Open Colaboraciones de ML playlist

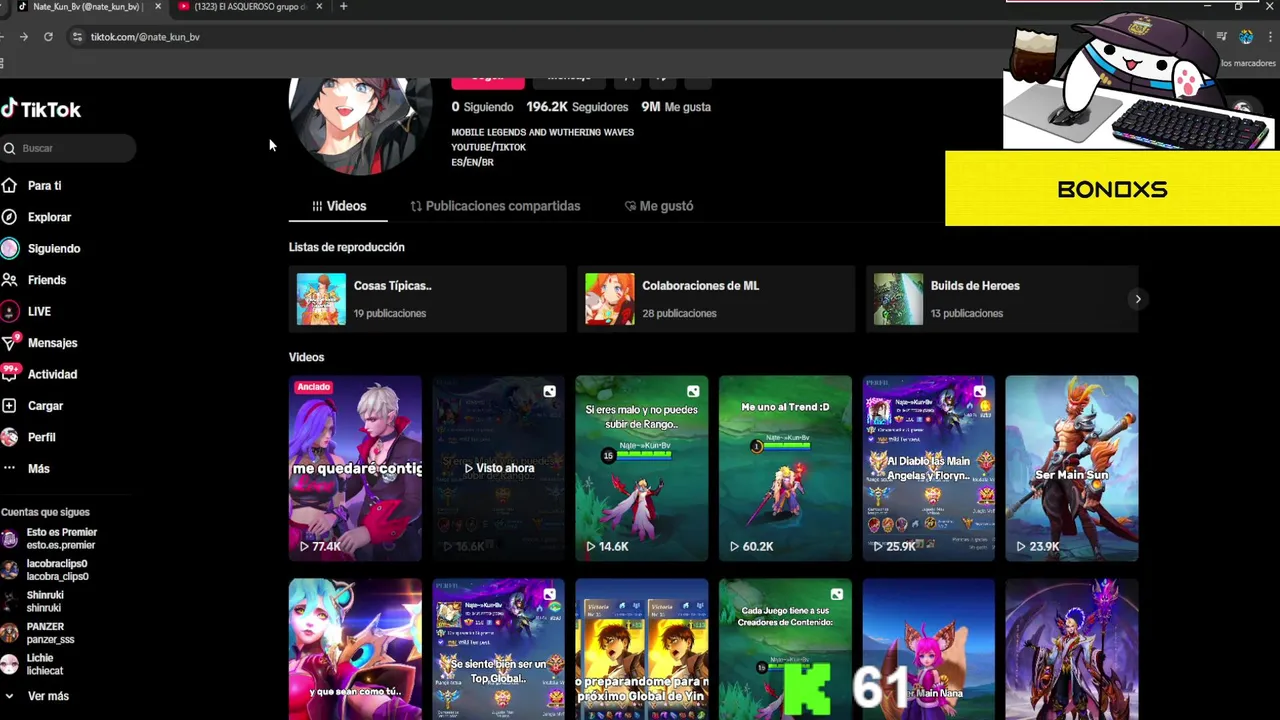click(715, 299)
